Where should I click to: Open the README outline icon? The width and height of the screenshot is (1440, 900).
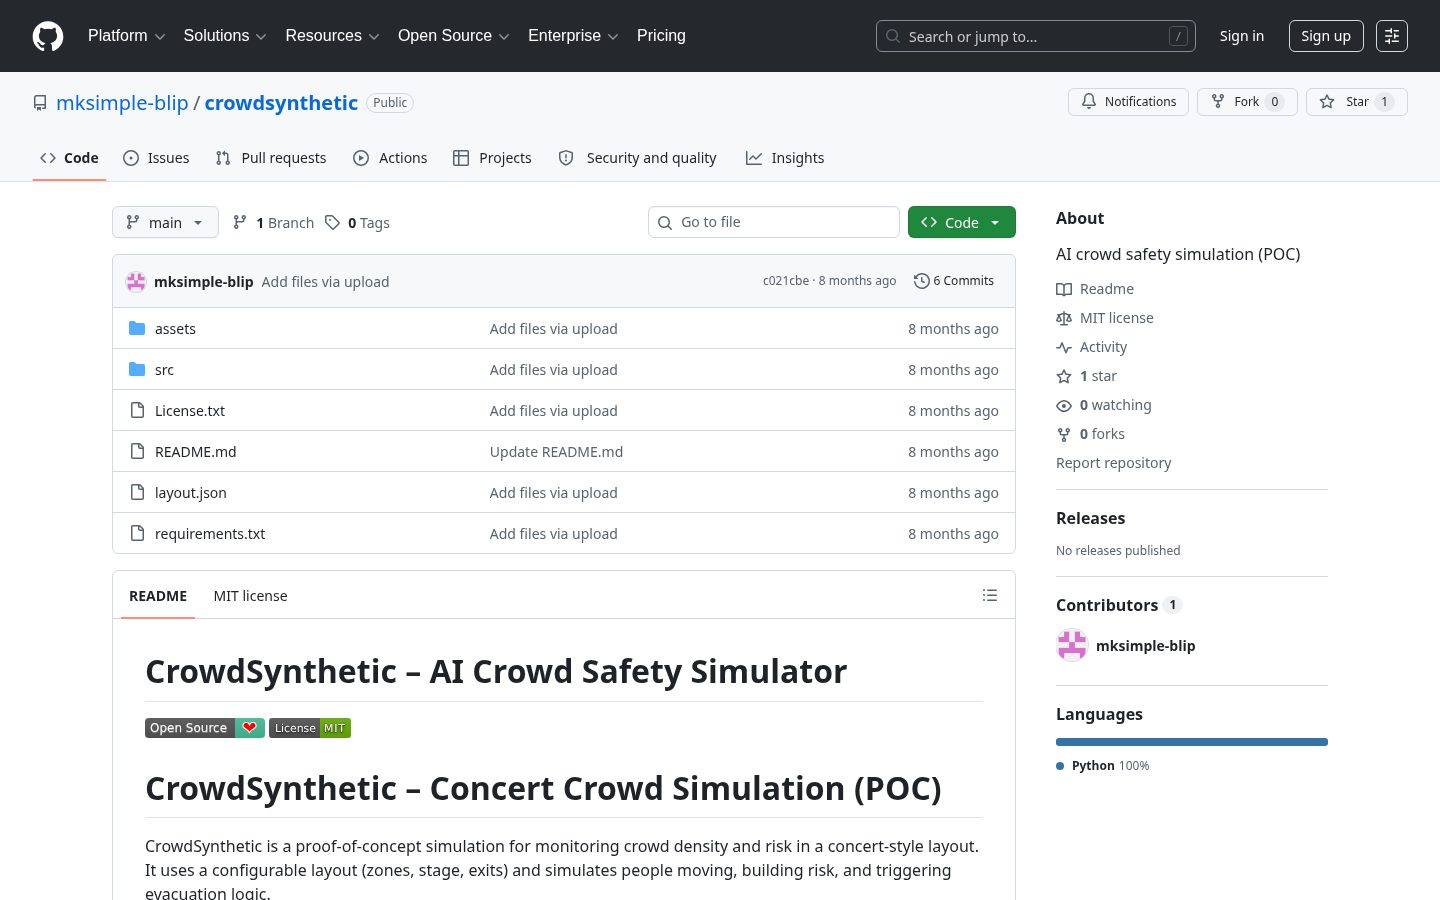pyautogui.click(x=990, y=595)
